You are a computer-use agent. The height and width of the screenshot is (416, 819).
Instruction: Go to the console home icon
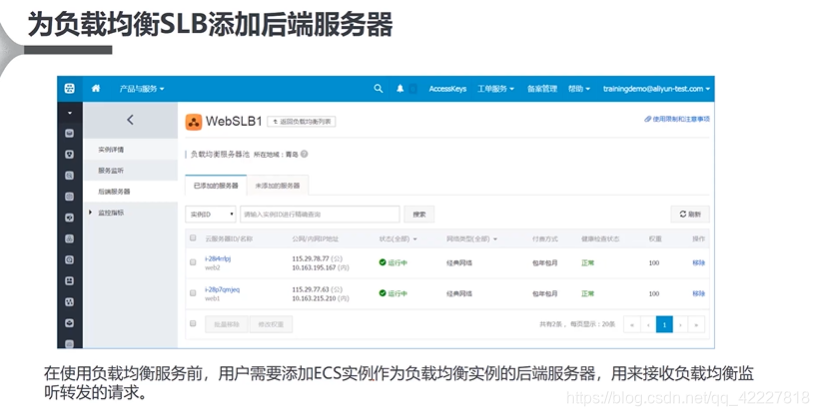pyautogui.click(x=96, y=89)
